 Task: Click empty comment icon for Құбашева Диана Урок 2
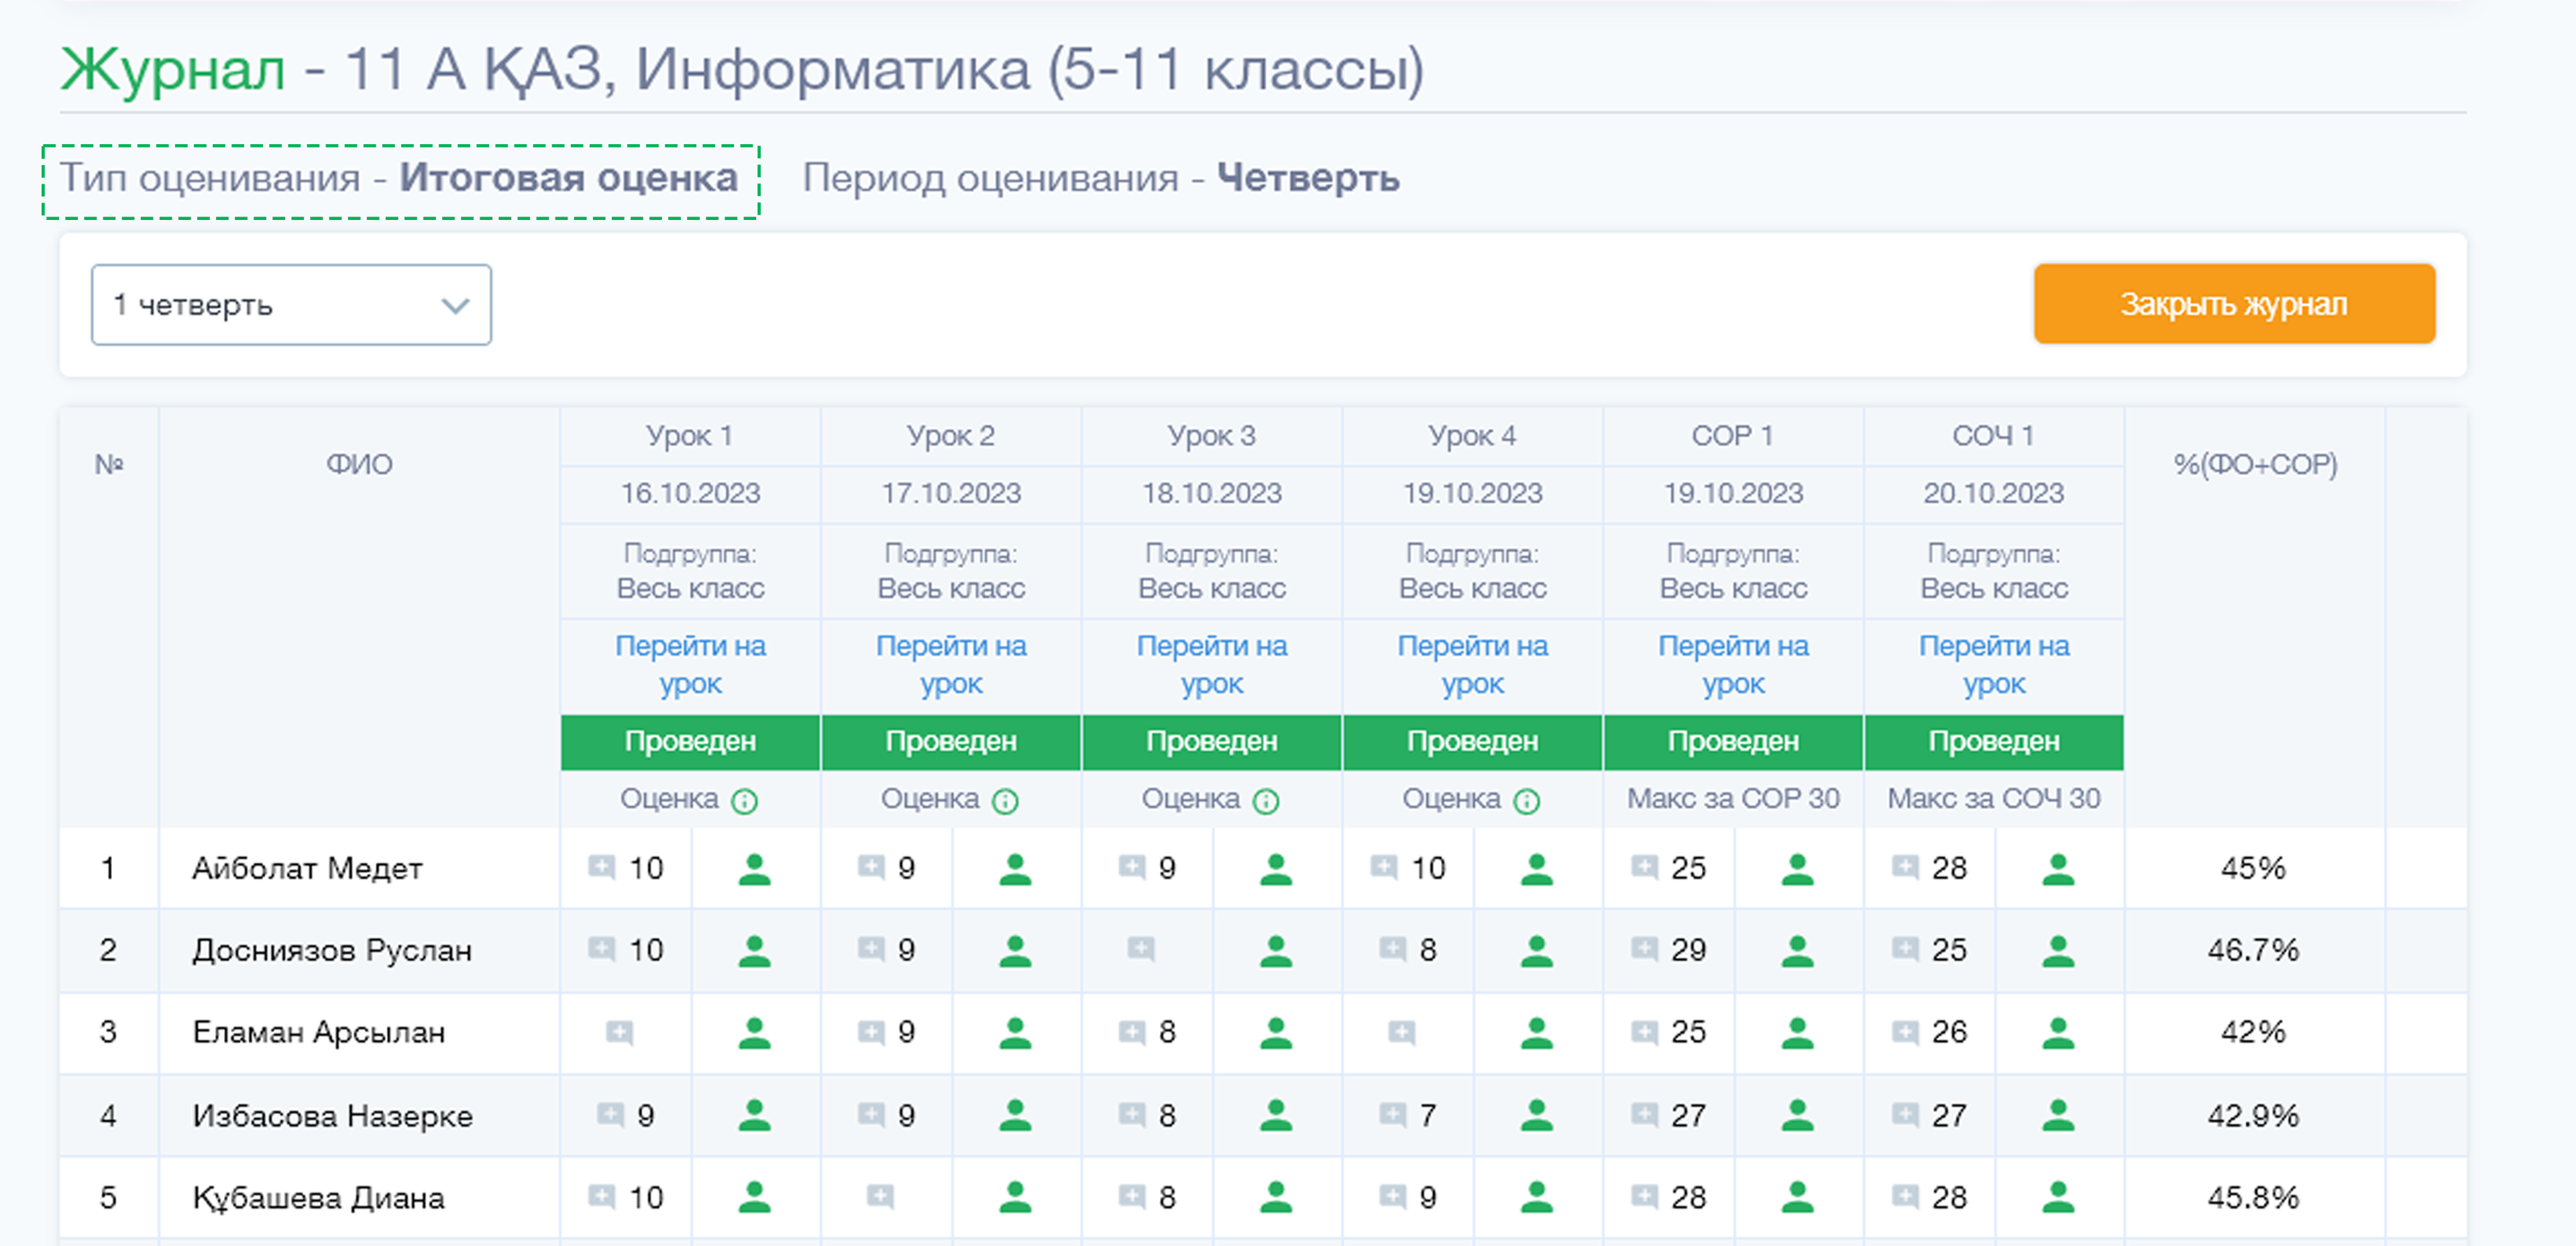tap(880, 1196)
